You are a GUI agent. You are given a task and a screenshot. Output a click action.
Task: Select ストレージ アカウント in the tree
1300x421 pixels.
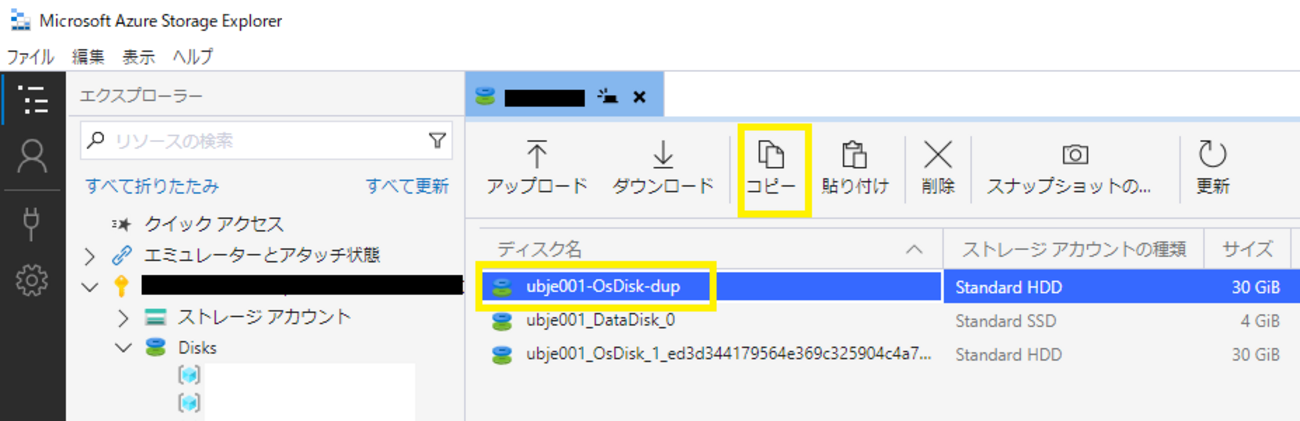(x=265, y=317)
